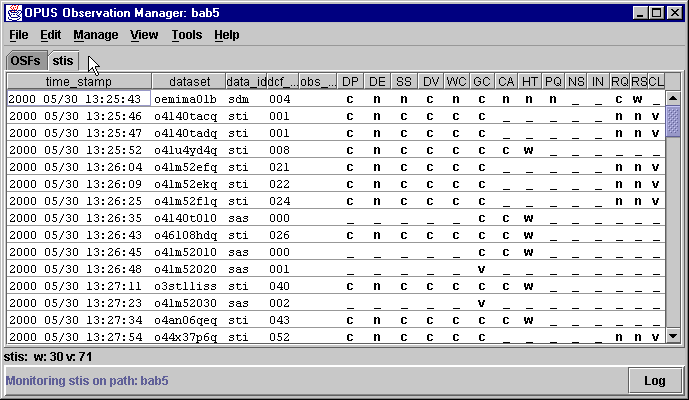This screenshot has height=400, width=689.
Task: Click the HT stage column header
Action: point(529,81)
